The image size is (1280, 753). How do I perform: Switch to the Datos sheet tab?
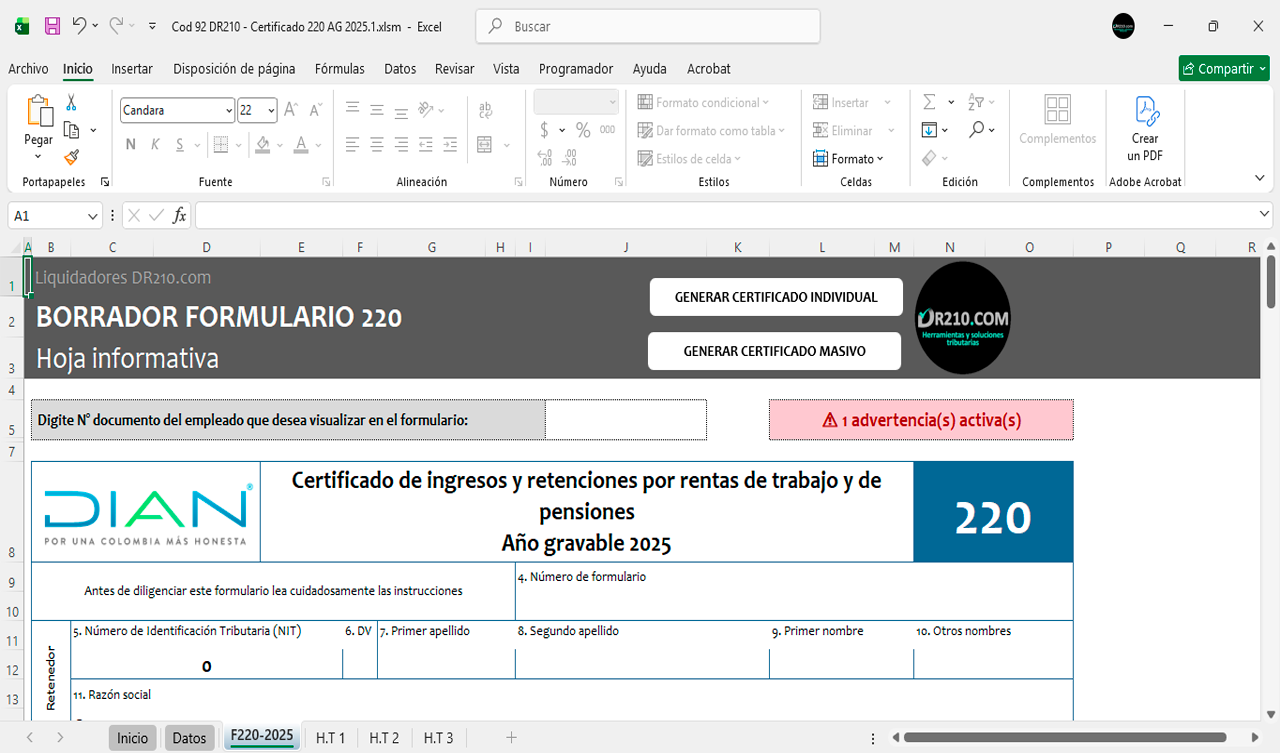coord(189,738)
